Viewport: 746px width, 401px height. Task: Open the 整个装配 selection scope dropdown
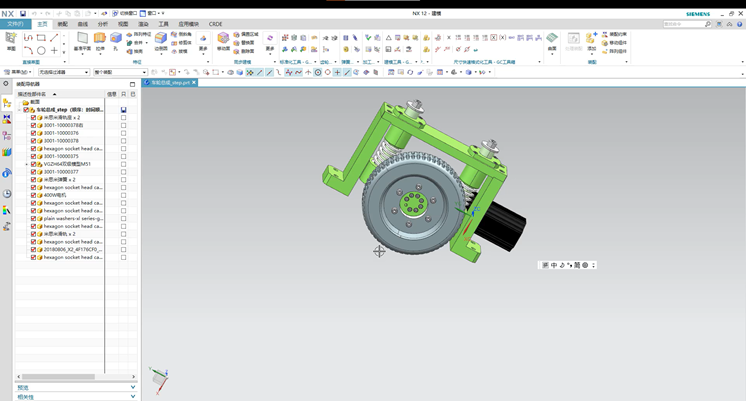[119, 72]
